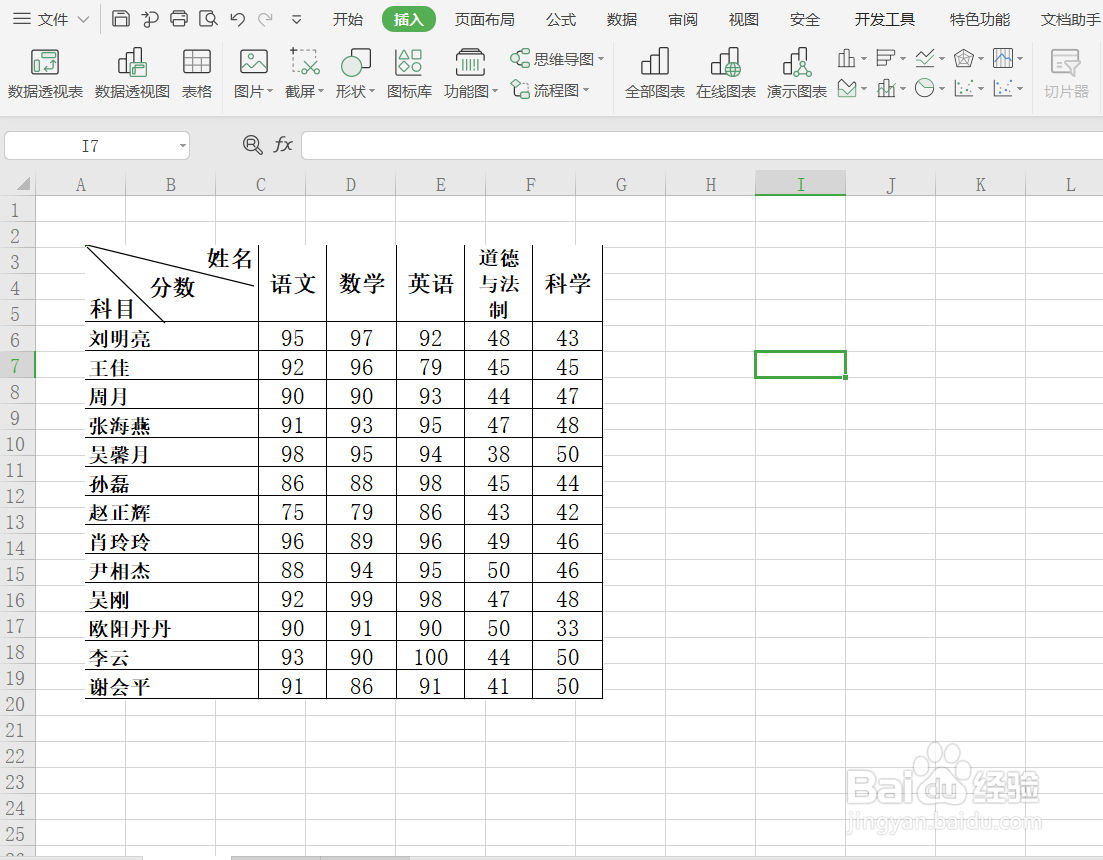Select the 科学 header cell

[568, 283]
